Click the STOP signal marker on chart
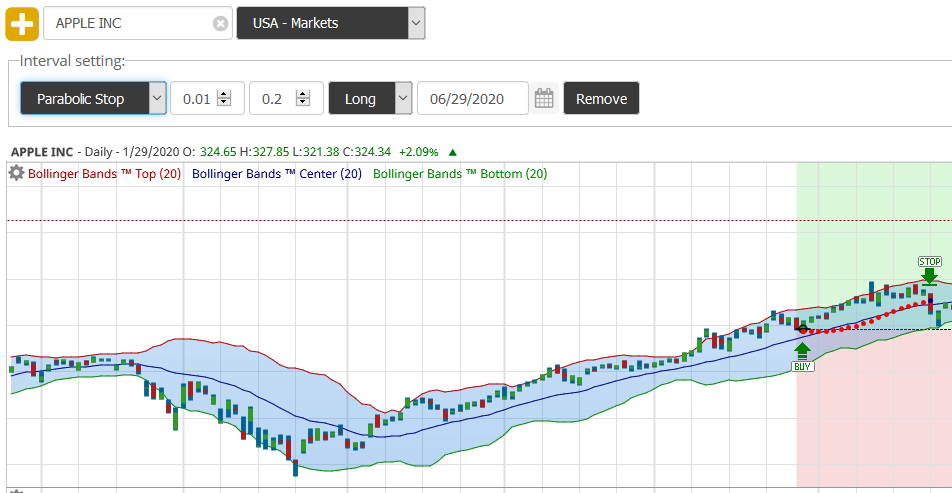 (x=929, y=262)
